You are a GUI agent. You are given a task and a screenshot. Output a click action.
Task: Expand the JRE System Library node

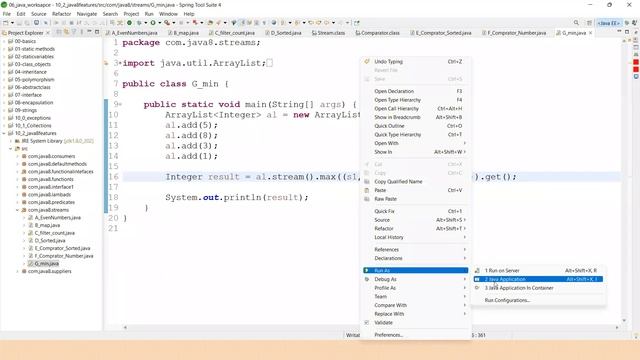11,141
